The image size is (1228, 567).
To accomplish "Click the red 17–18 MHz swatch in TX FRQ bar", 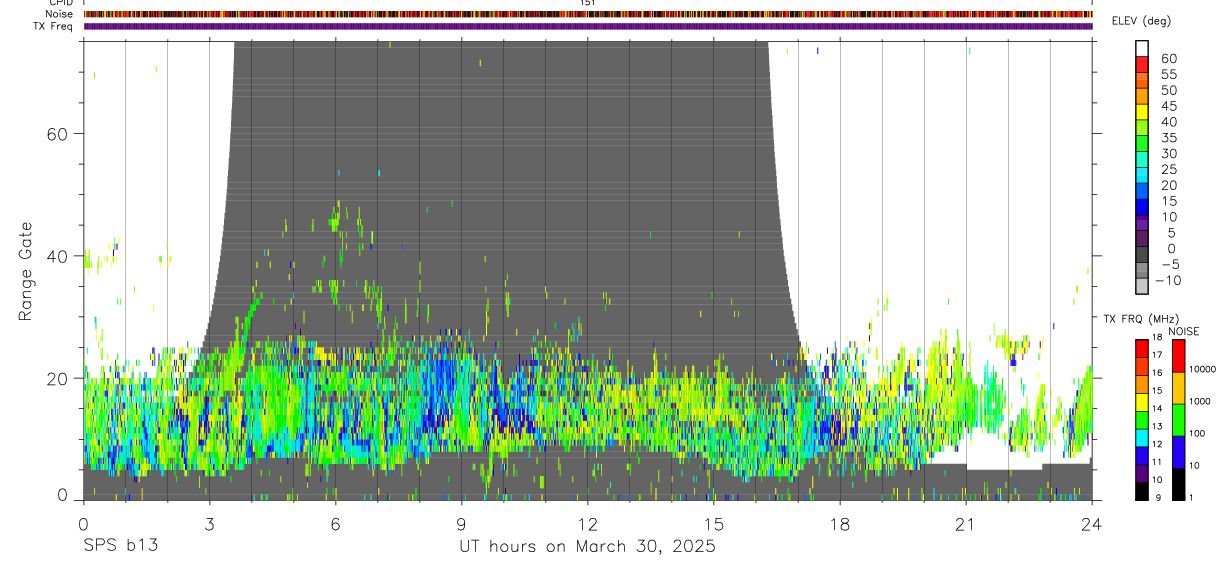I will (1142, 348).
